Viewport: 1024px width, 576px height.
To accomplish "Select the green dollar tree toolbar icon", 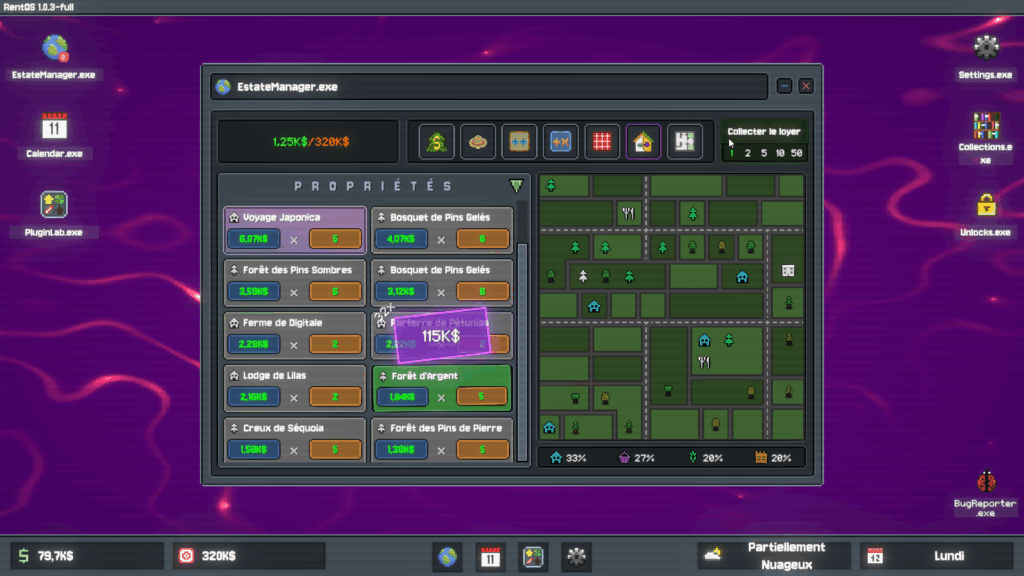I will [436, 142].
